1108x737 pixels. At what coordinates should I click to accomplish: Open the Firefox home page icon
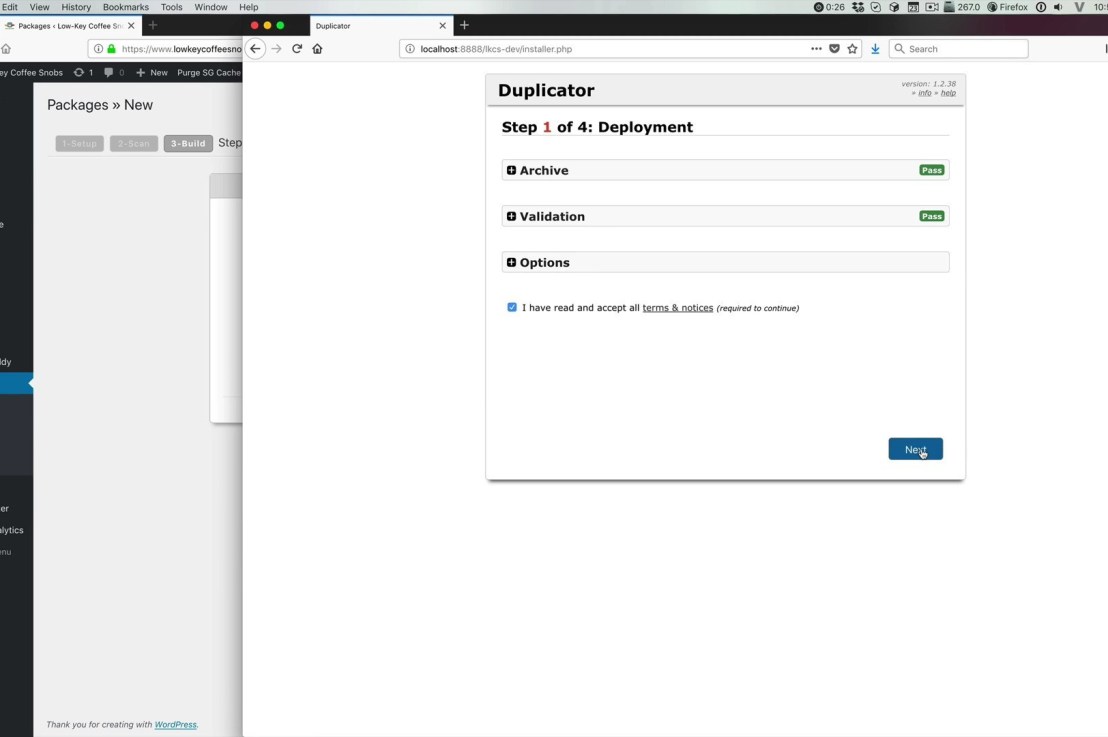(317, 48)
